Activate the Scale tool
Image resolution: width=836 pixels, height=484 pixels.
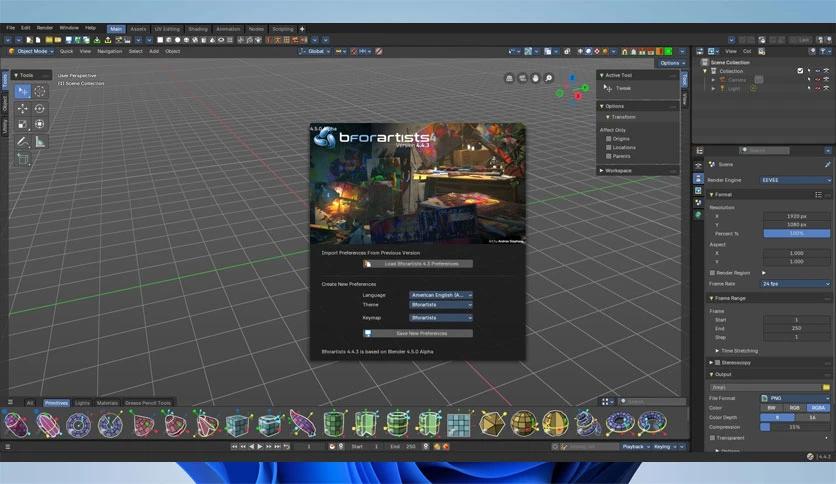click(x=22, y=124)
